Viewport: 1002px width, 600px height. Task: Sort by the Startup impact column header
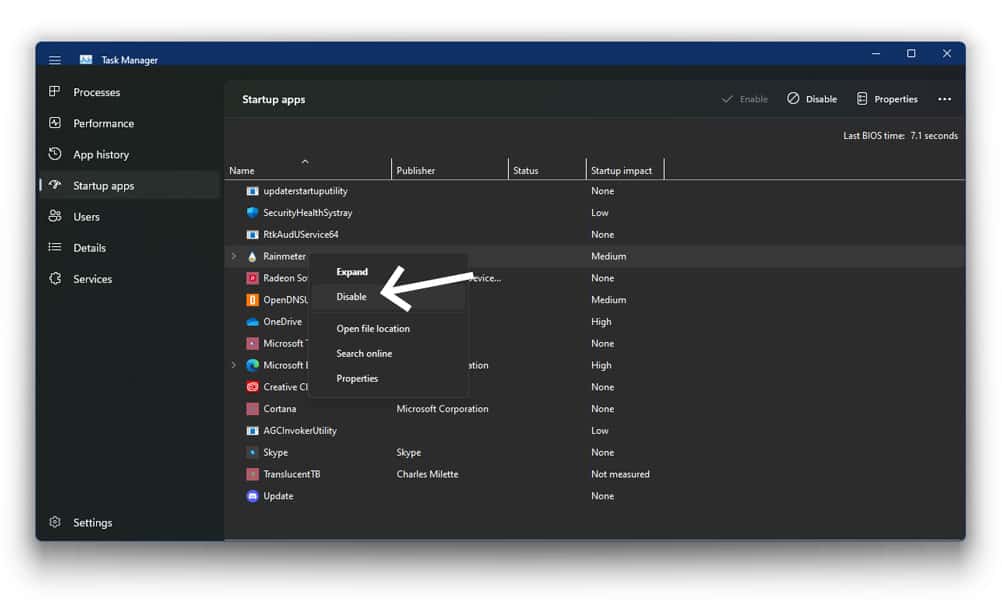(x=625, y=170)
